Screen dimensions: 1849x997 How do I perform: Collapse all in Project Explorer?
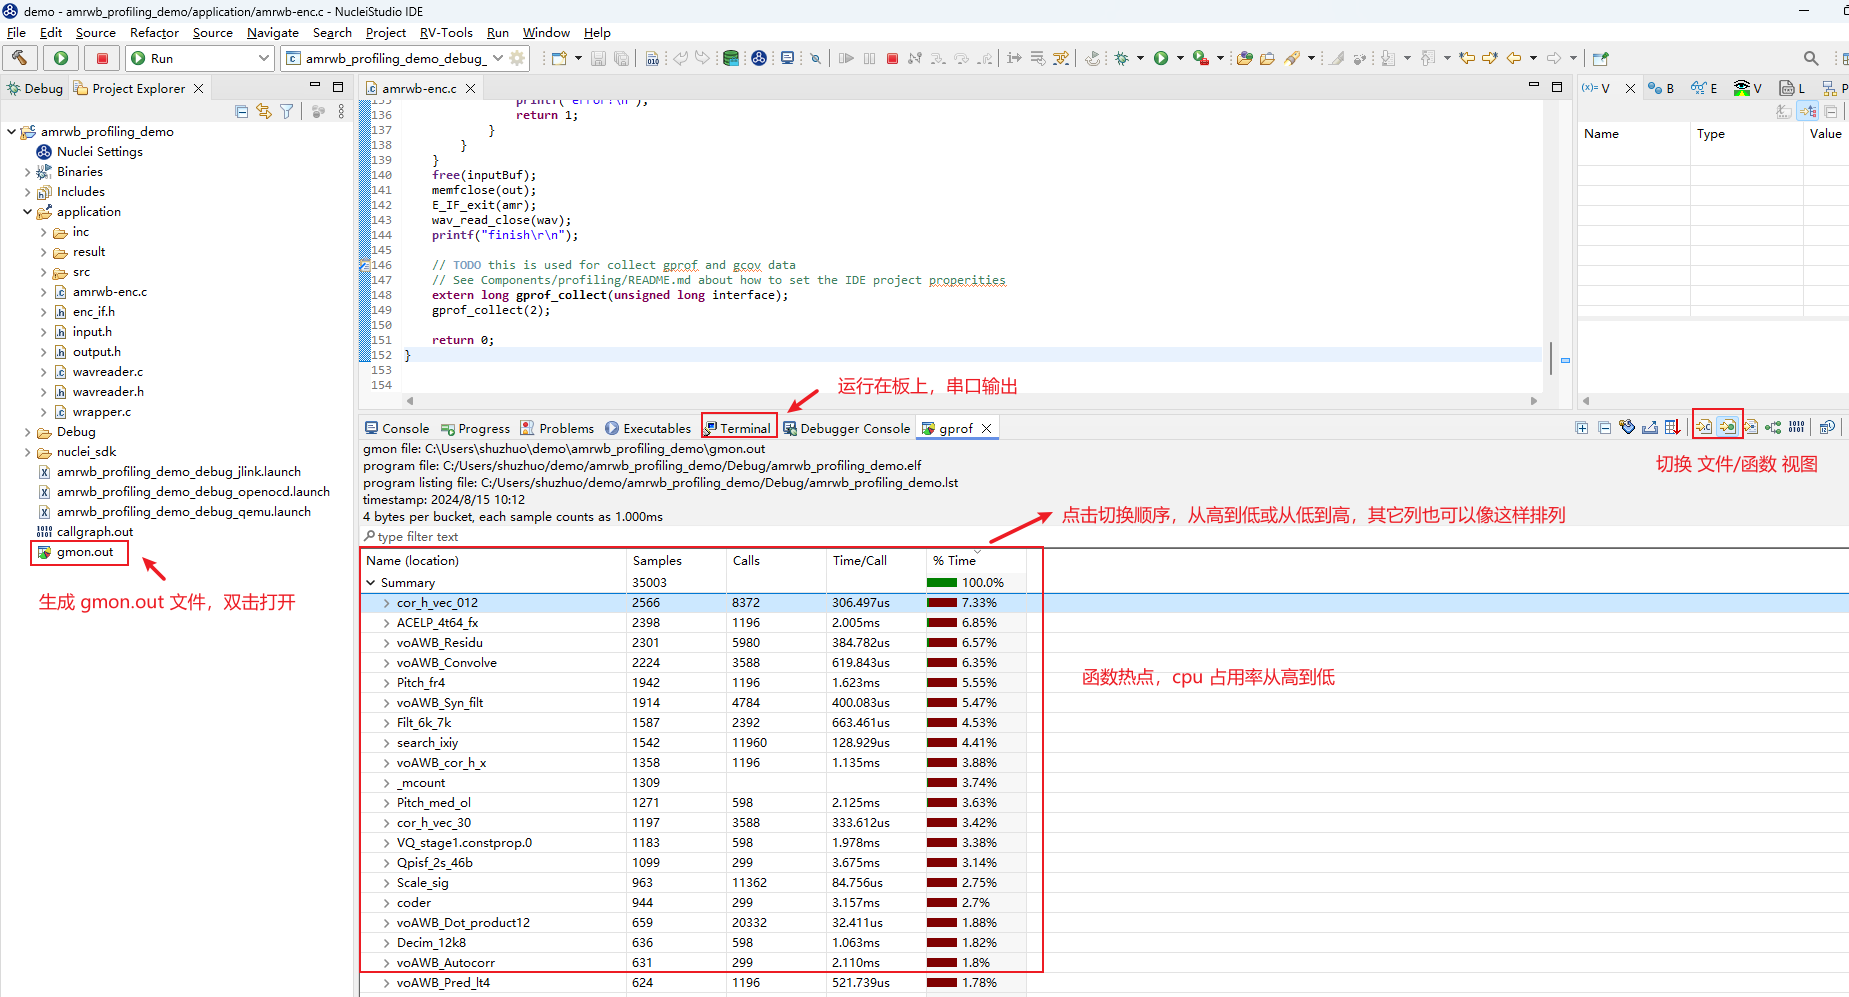[241, 111]
